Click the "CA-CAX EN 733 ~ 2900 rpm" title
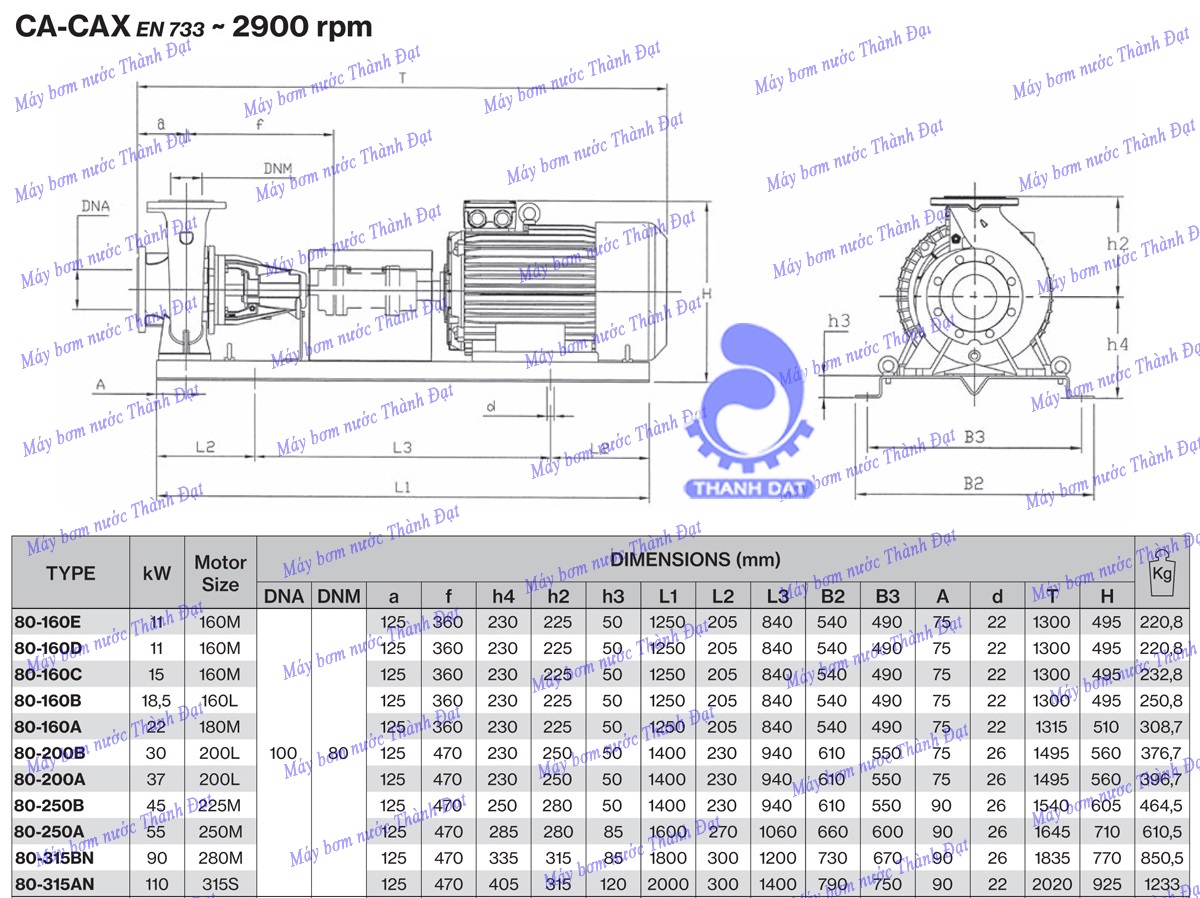The width and height of the screenshot is (1200, 898). click(192, 26)
